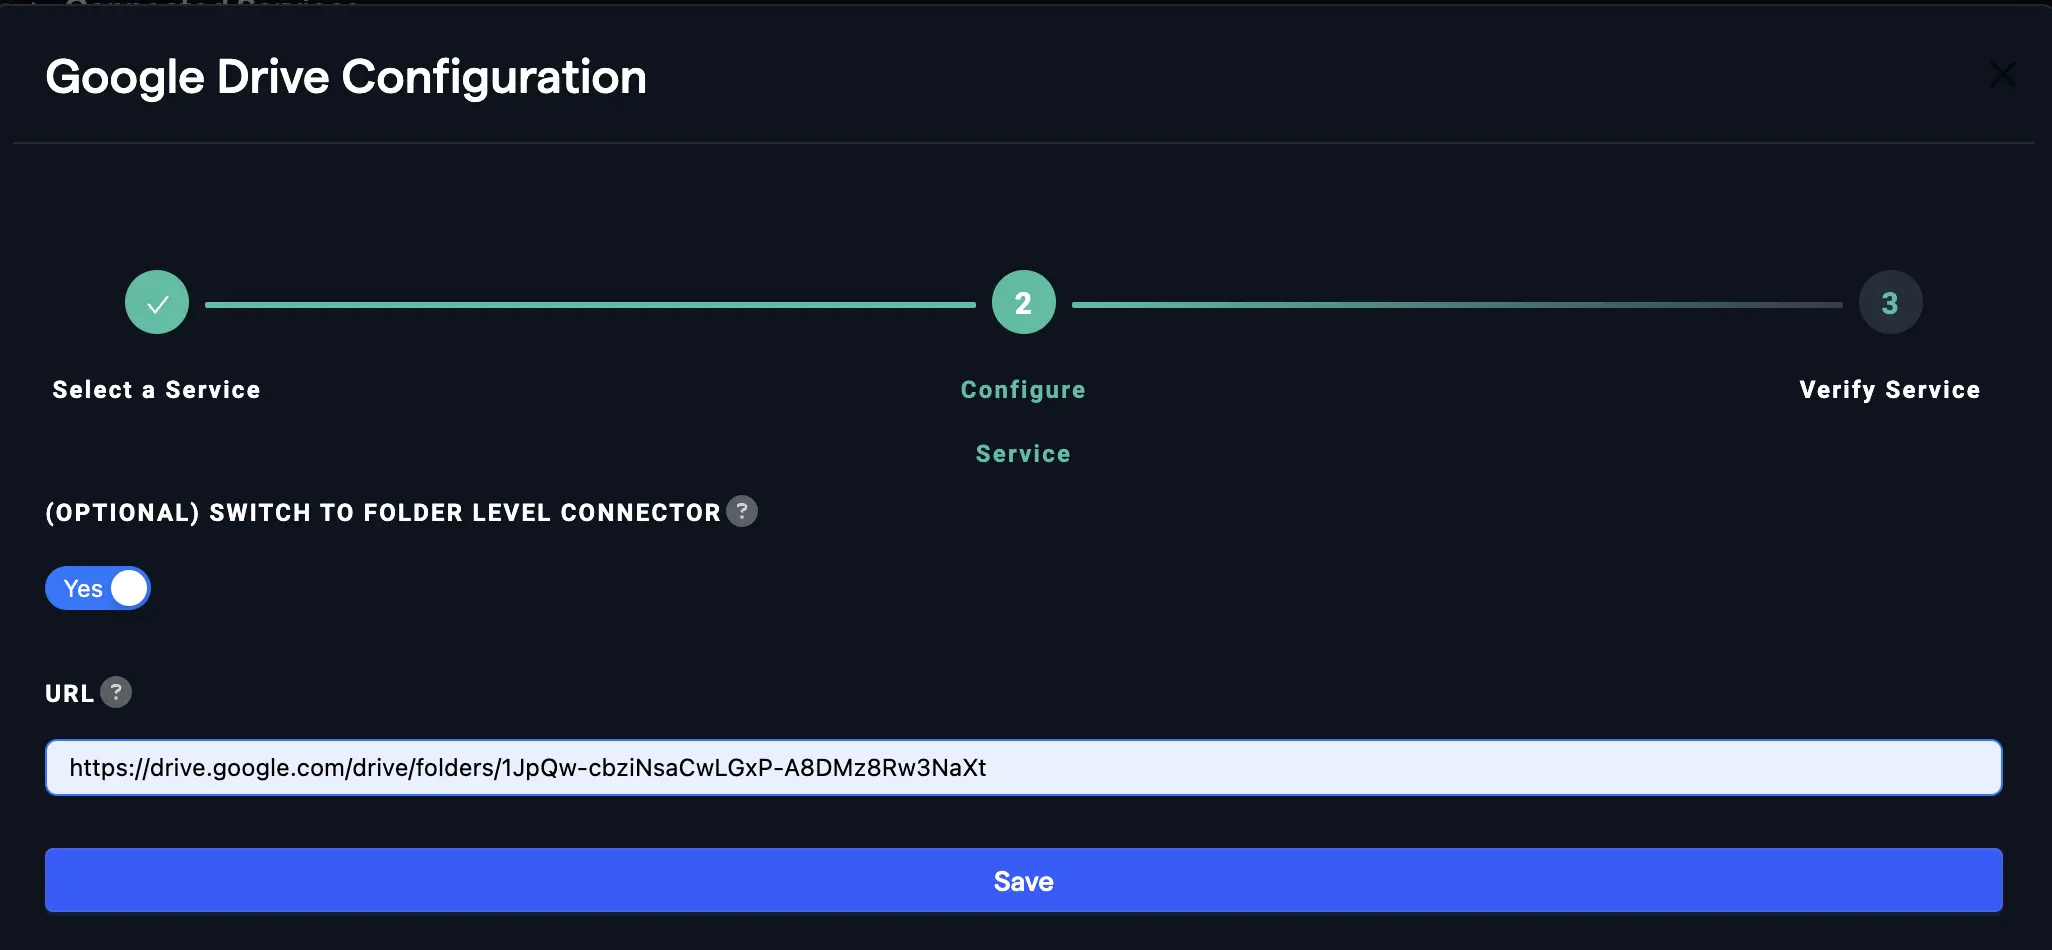Click the Google Drive Configuration title
This screenshot has height=950, width=2052.
pyautogui.click(x=345, y=77)
